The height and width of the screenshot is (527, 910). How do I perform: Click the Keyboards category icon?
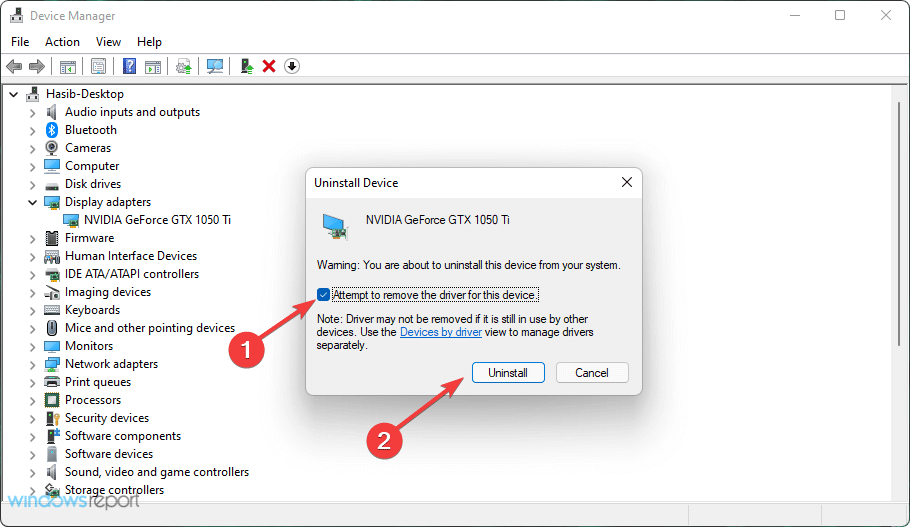[52, 310]
